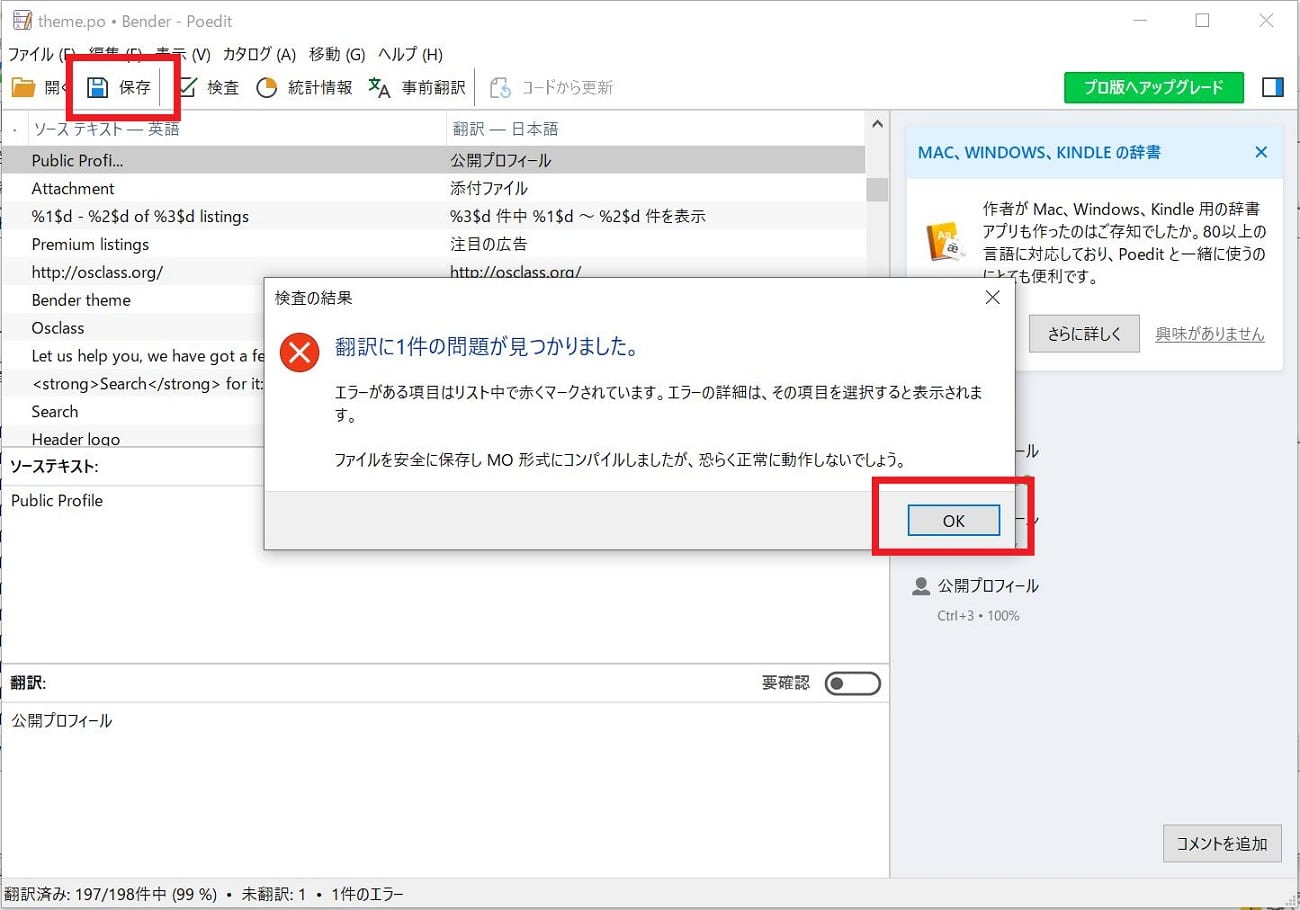
Task: Click the open folder toolbar icon
Action: [24, 88]
